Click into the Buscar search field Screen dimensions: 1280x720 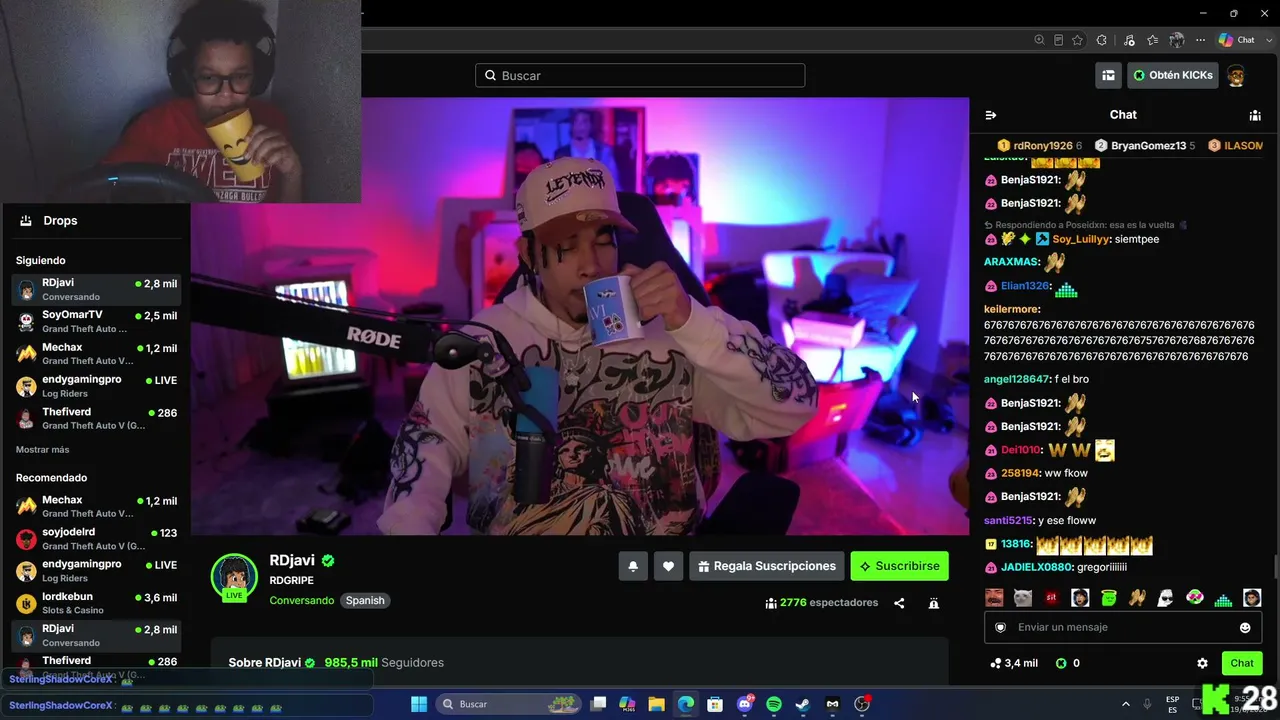(x=640, y=75)
